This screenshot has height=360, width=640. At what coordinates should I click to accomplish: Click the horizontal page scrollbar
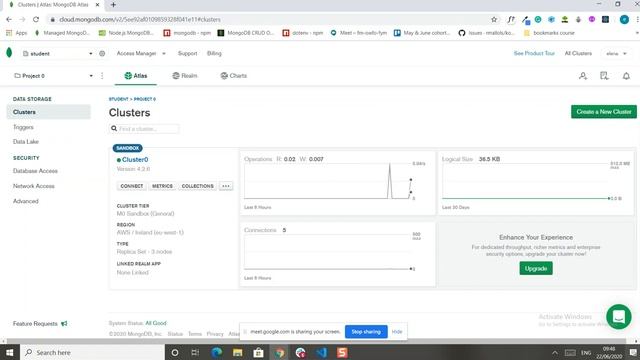316,341
